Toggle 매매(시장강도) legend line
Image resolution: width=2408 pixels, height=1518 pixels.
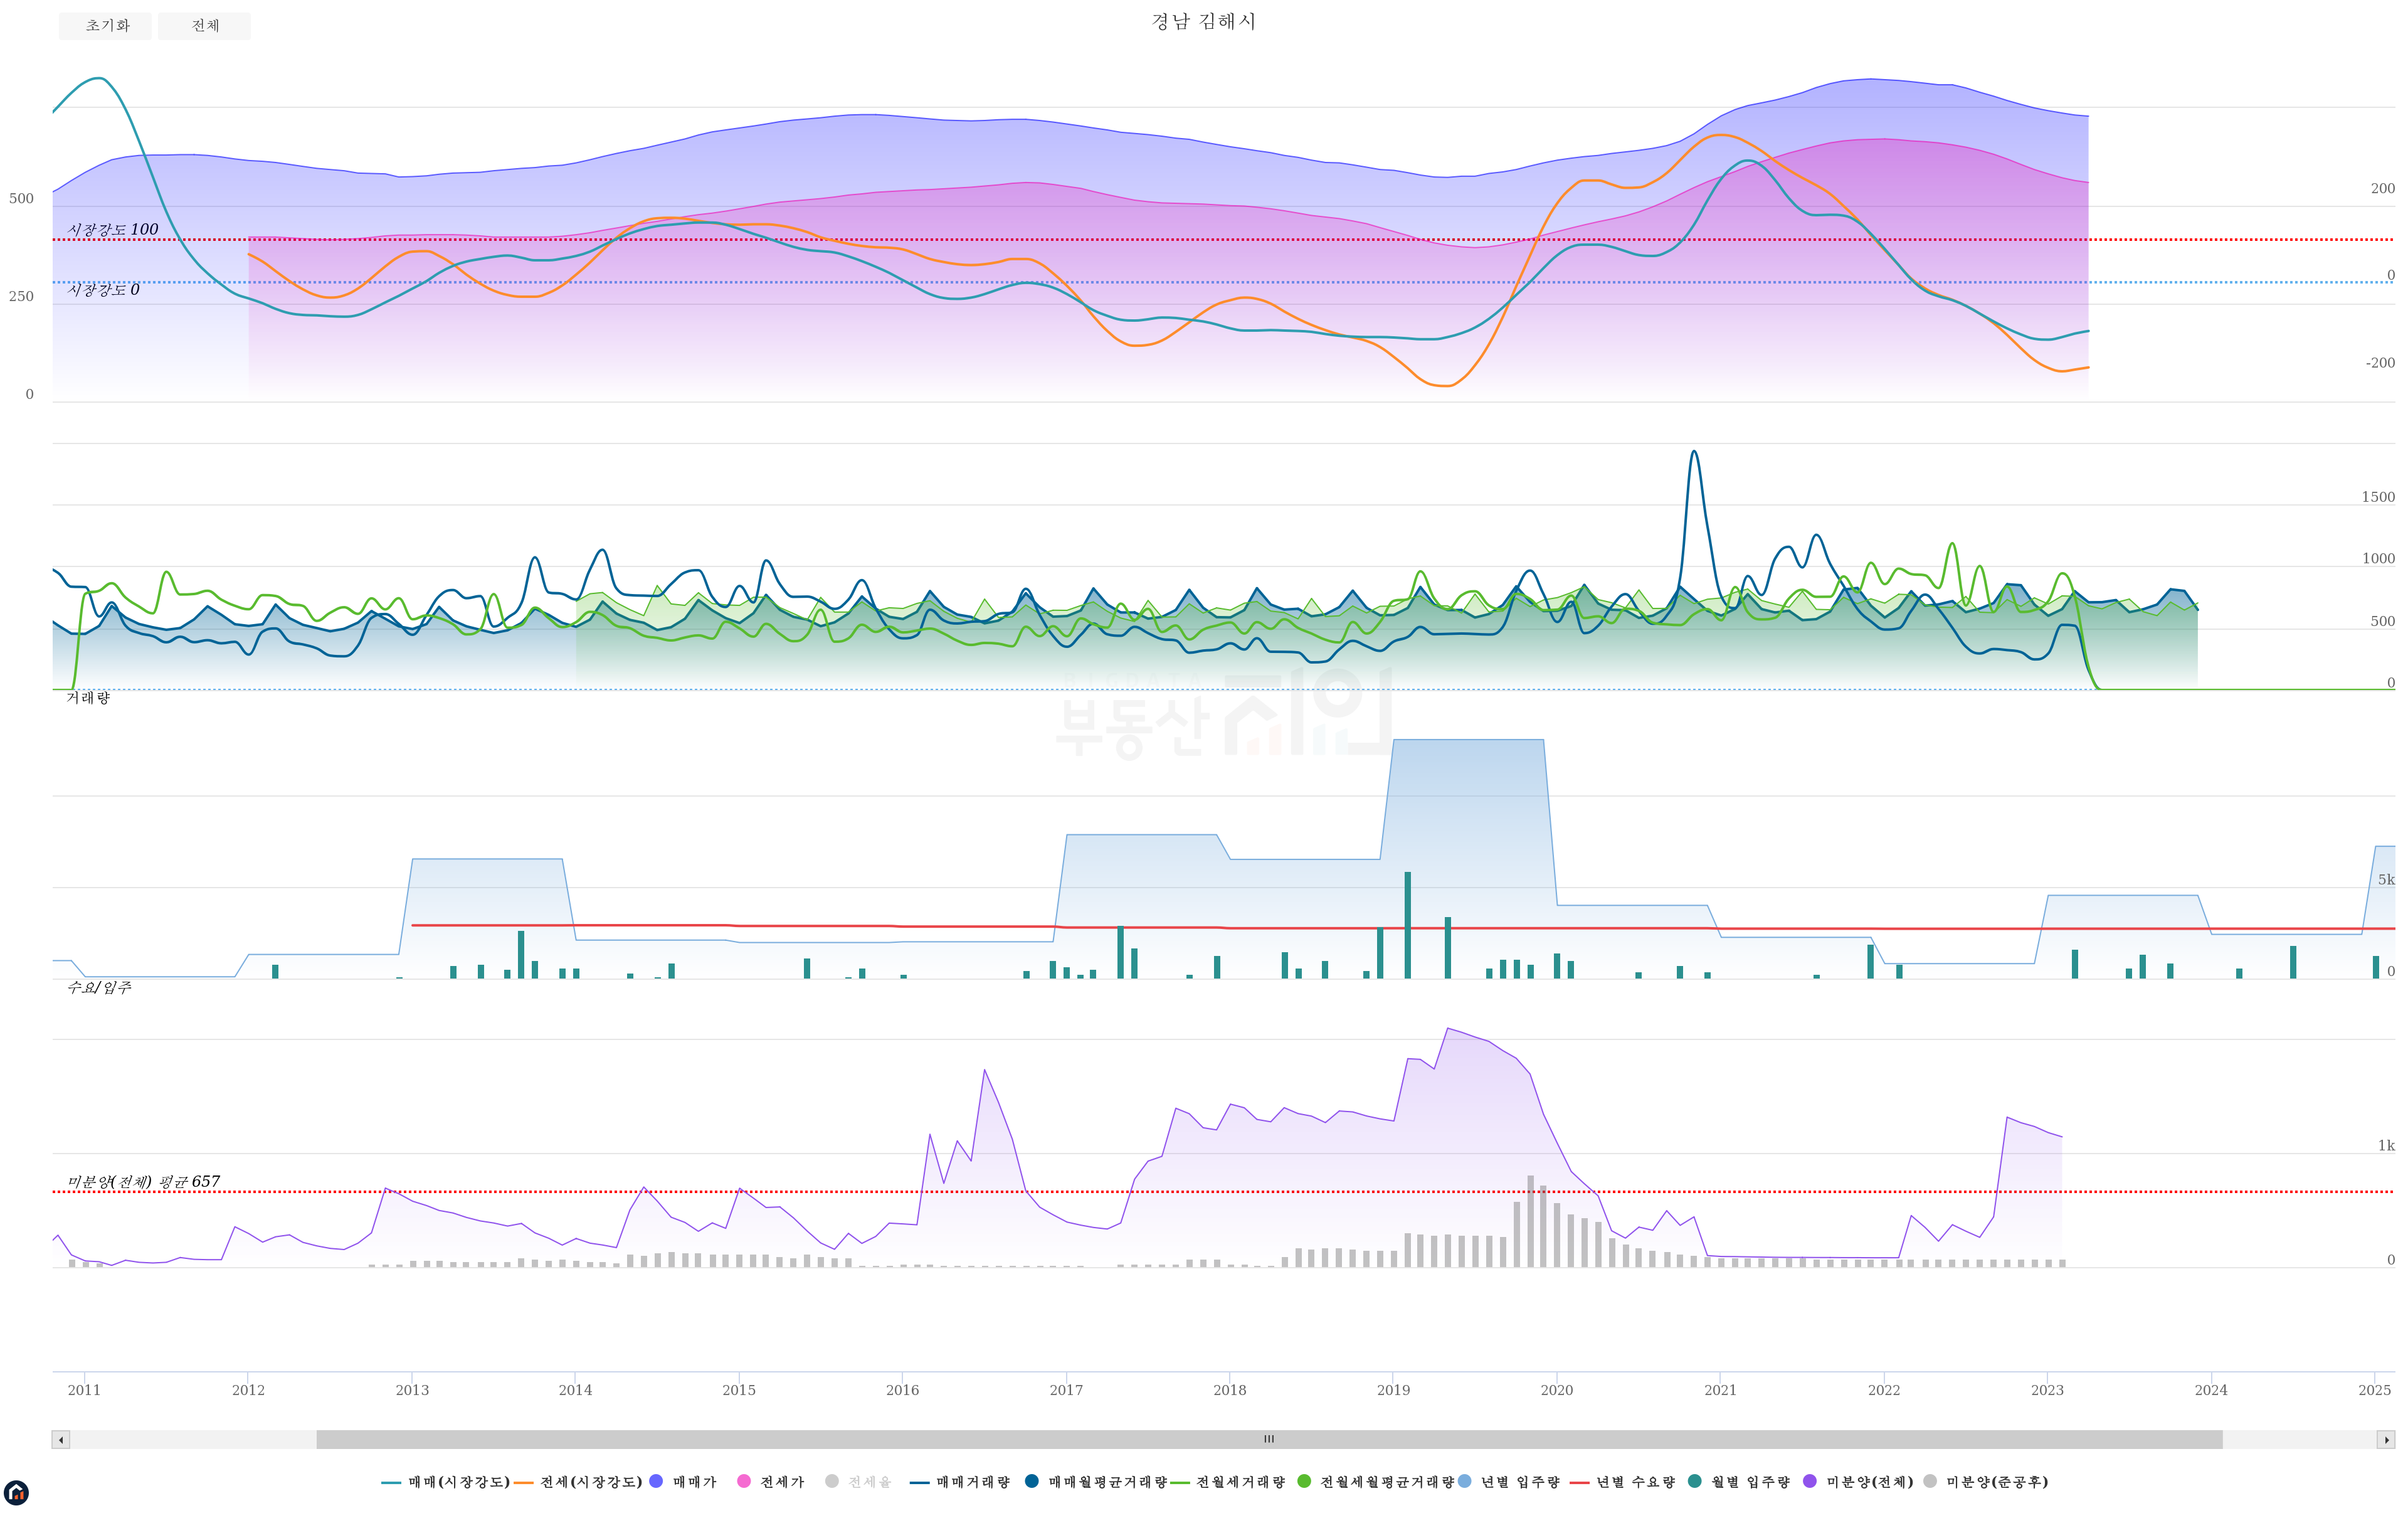[x=458, y=1481]
